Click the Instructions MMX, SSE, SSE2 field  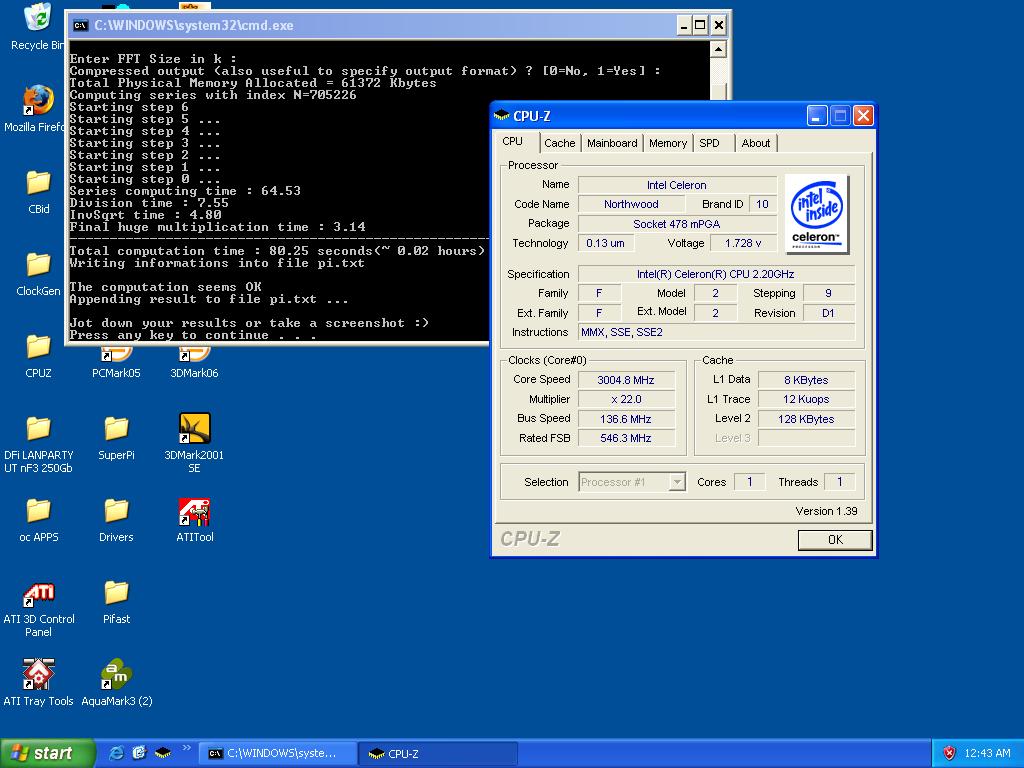(716, 332)
